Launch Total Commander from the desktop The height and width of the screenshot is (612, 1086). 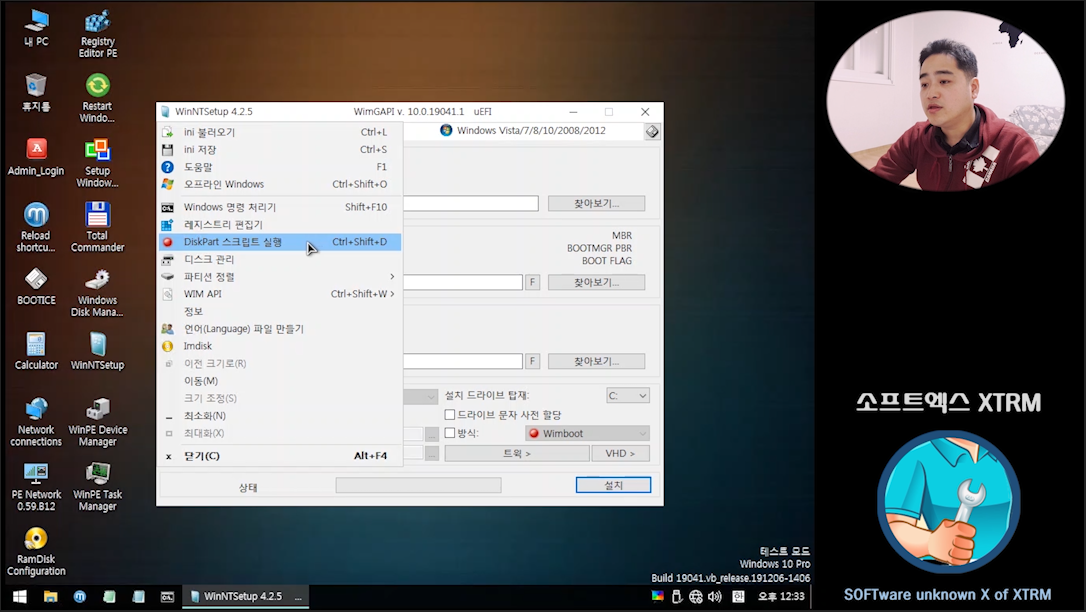(98, 228)
